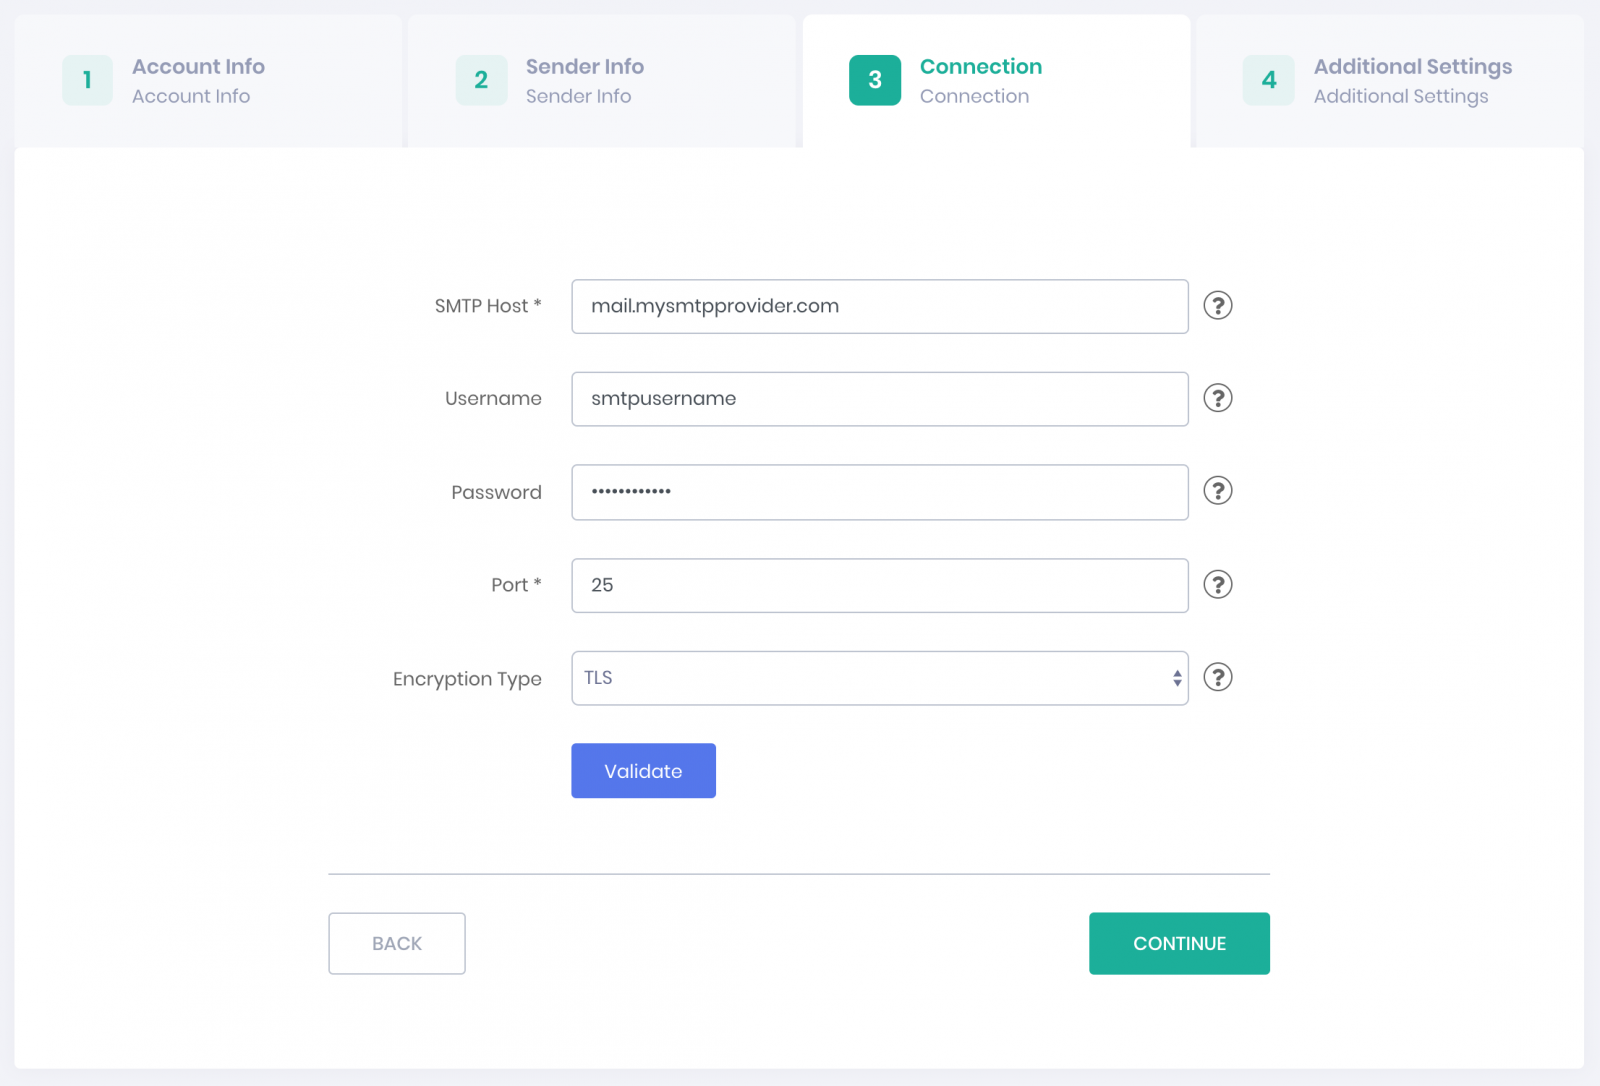Click the Encryption Type help icon

(x=1217, y=677)
